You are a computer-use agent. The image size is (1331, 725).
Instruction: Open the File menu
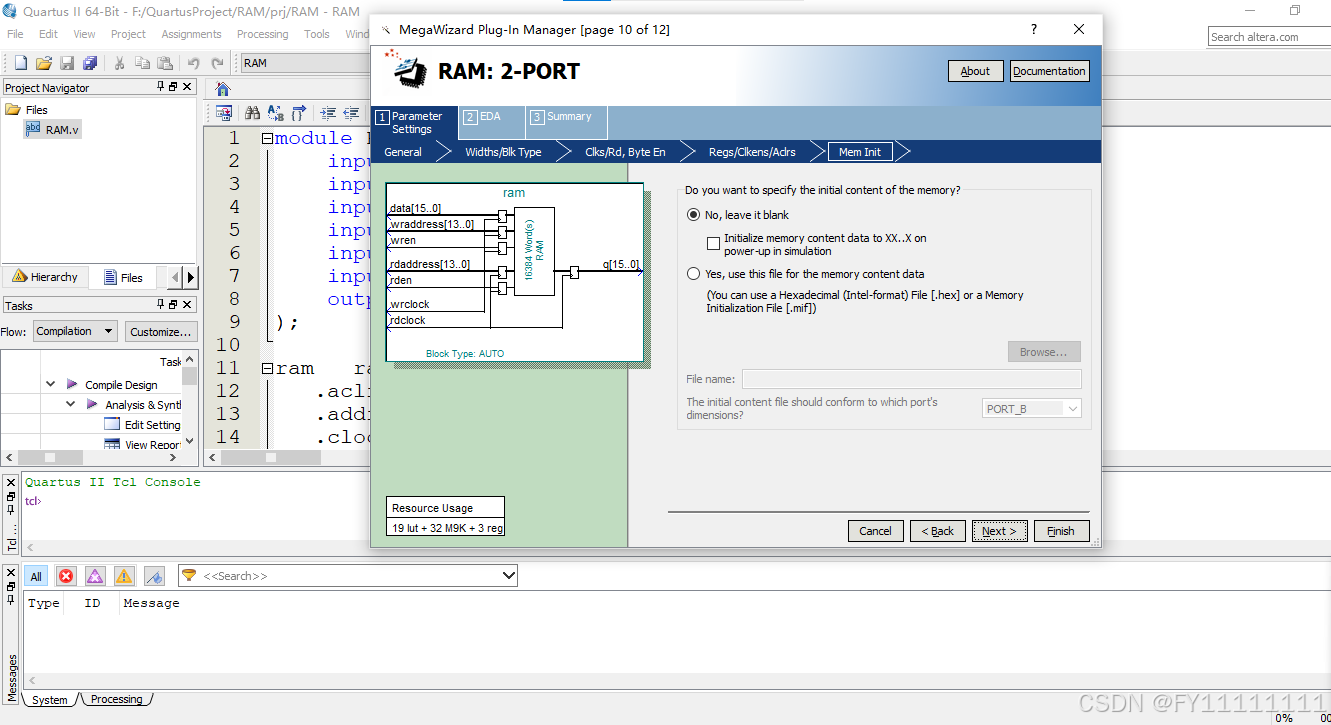pyautogui.click(x=15, y=34)
